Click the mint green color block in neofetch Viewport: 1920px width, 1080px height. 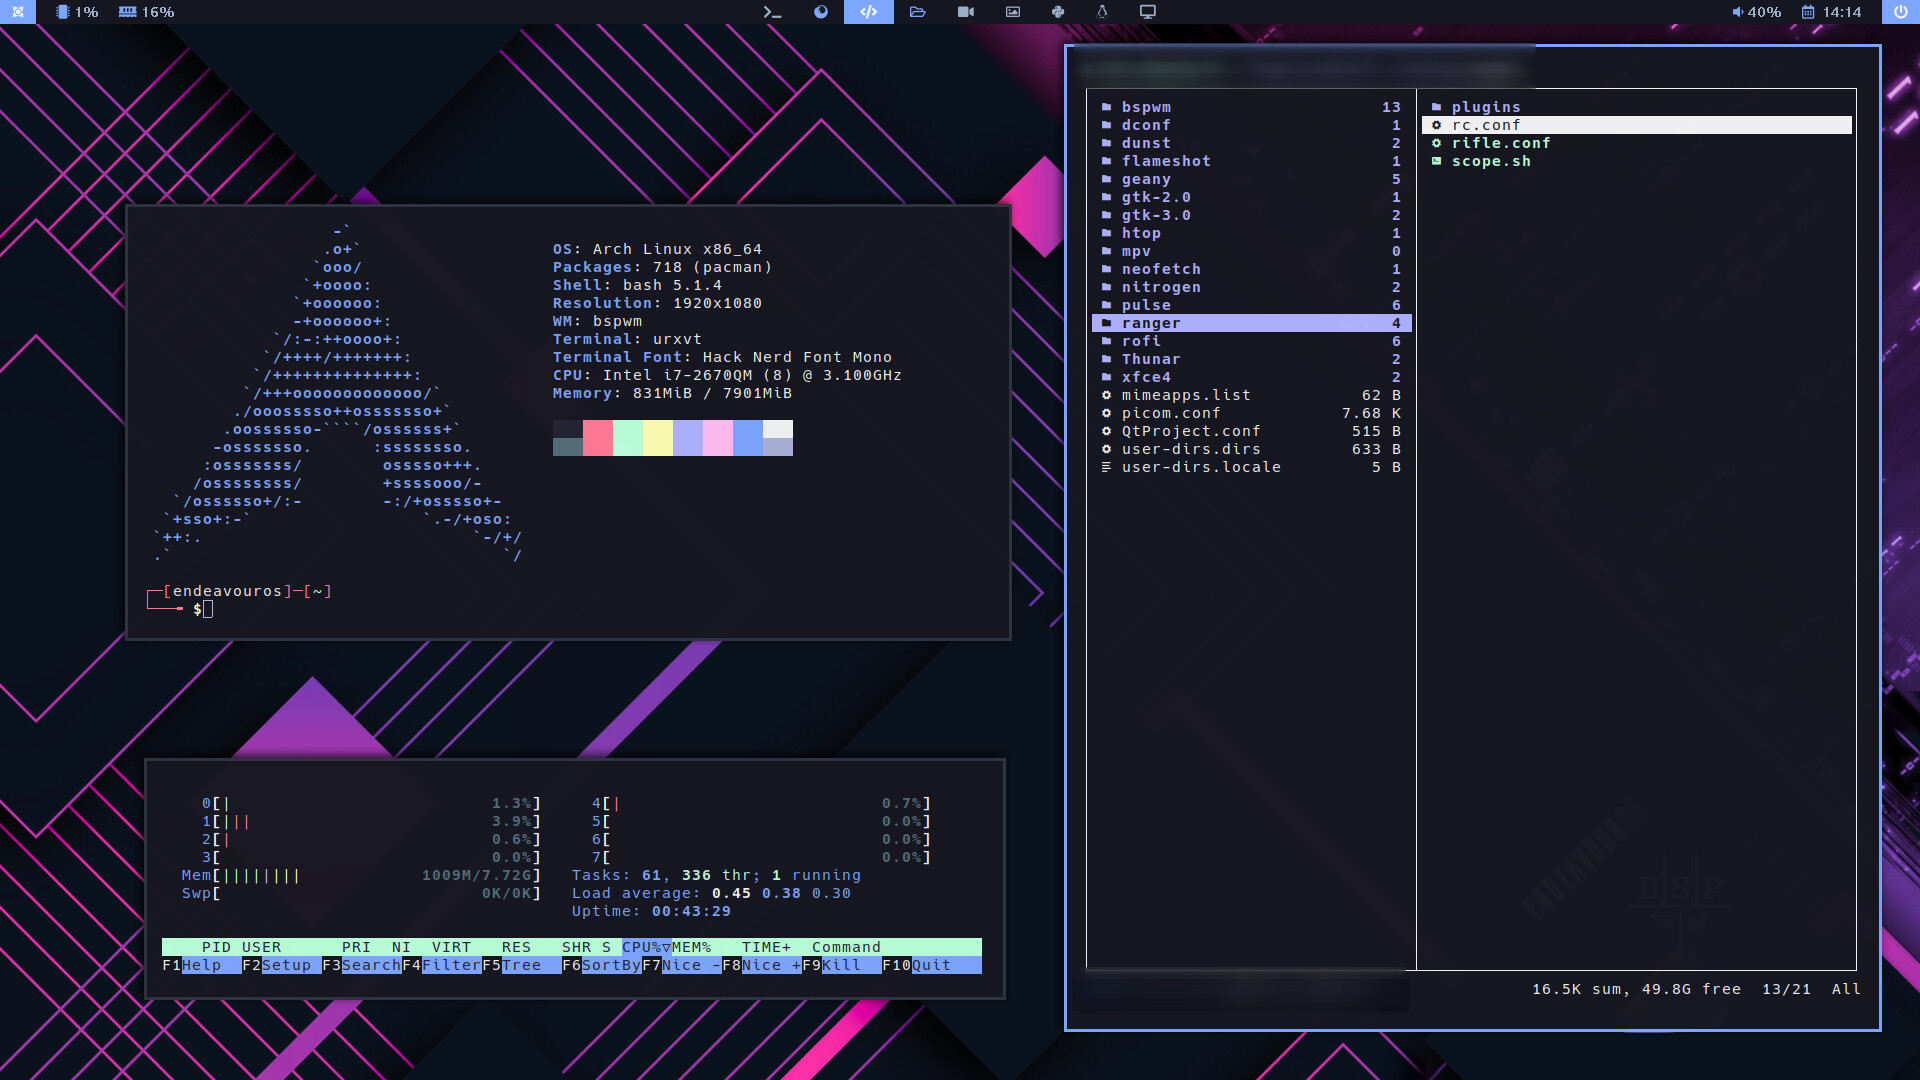tap(628, 438)
